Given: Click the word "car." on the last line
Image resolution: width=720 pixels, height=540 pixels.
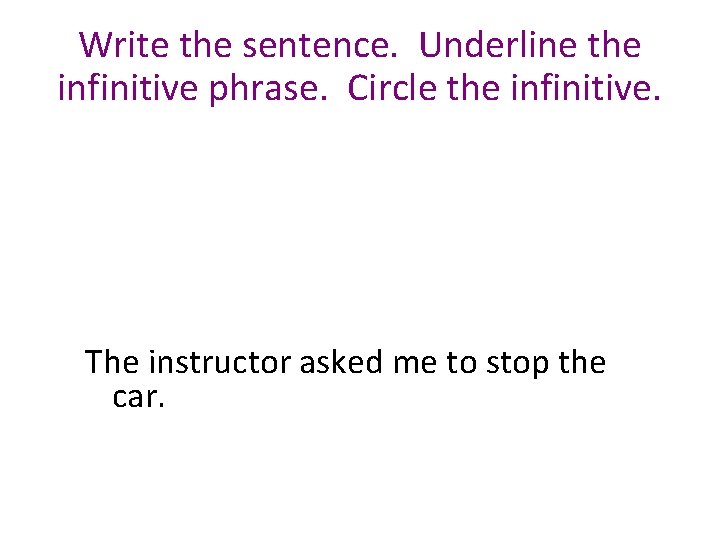Looking at the screenshot, I should pyautogui.click(x=138, y=397).
